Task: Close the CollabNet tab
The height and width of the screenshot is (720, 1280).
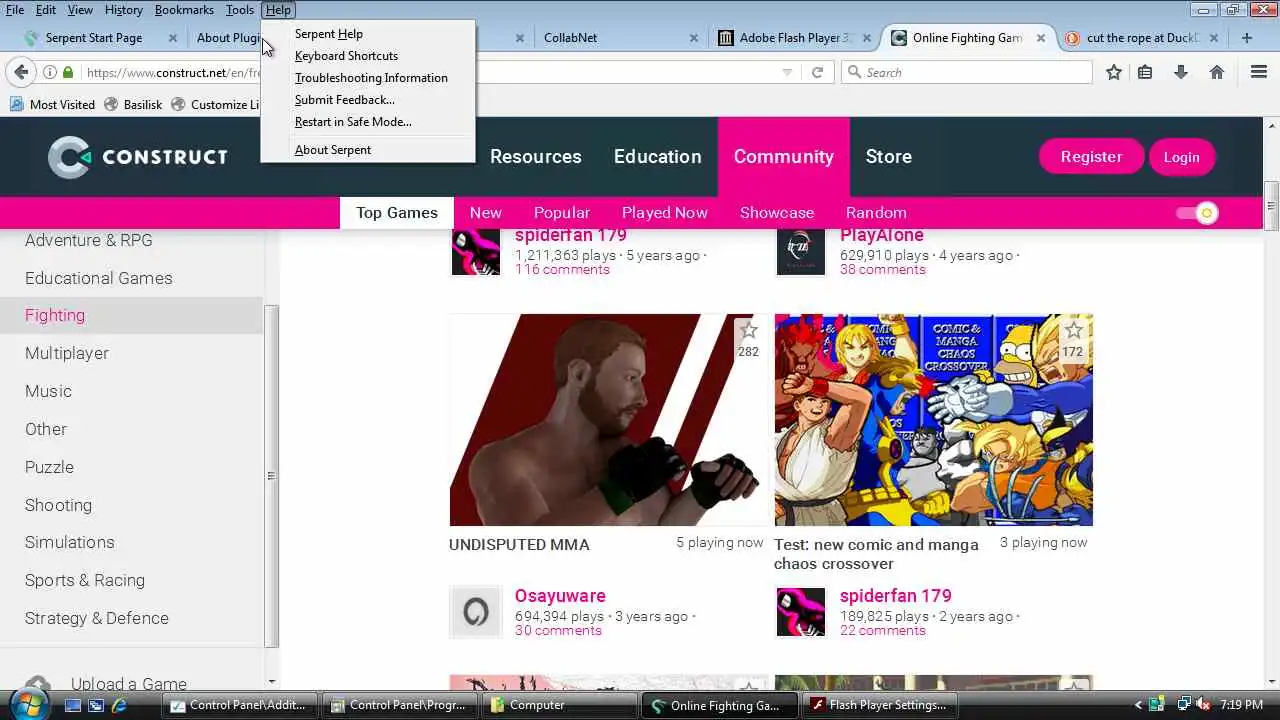Action: pos(694,38)
